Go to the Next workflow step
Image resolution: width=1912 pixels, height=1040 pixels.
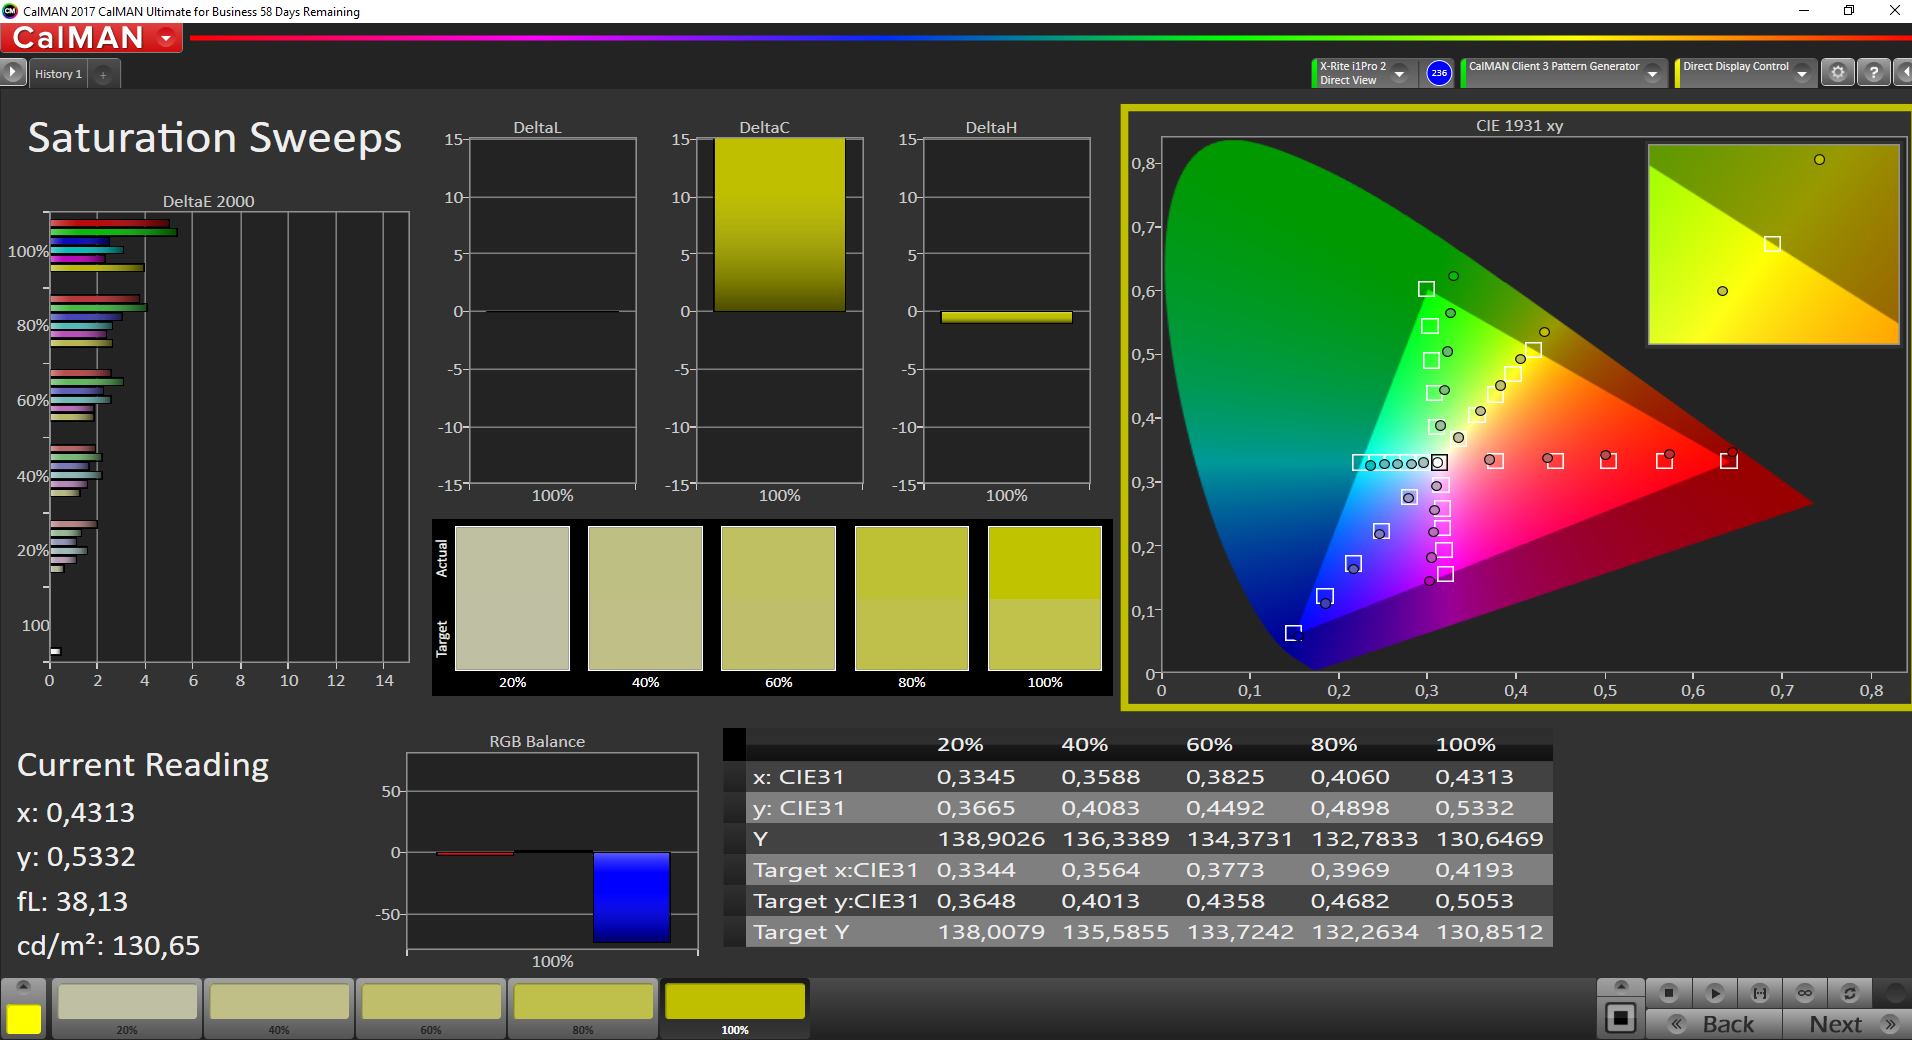pyautogui.click(x=1849, y=1024)
